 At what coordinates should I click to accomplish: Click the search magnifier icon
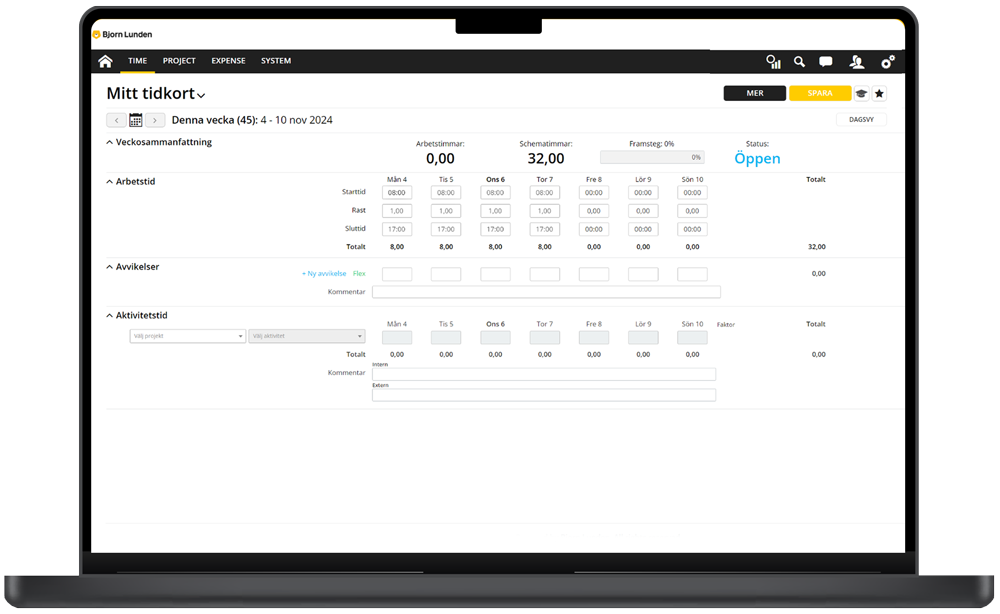click(799, 61)
